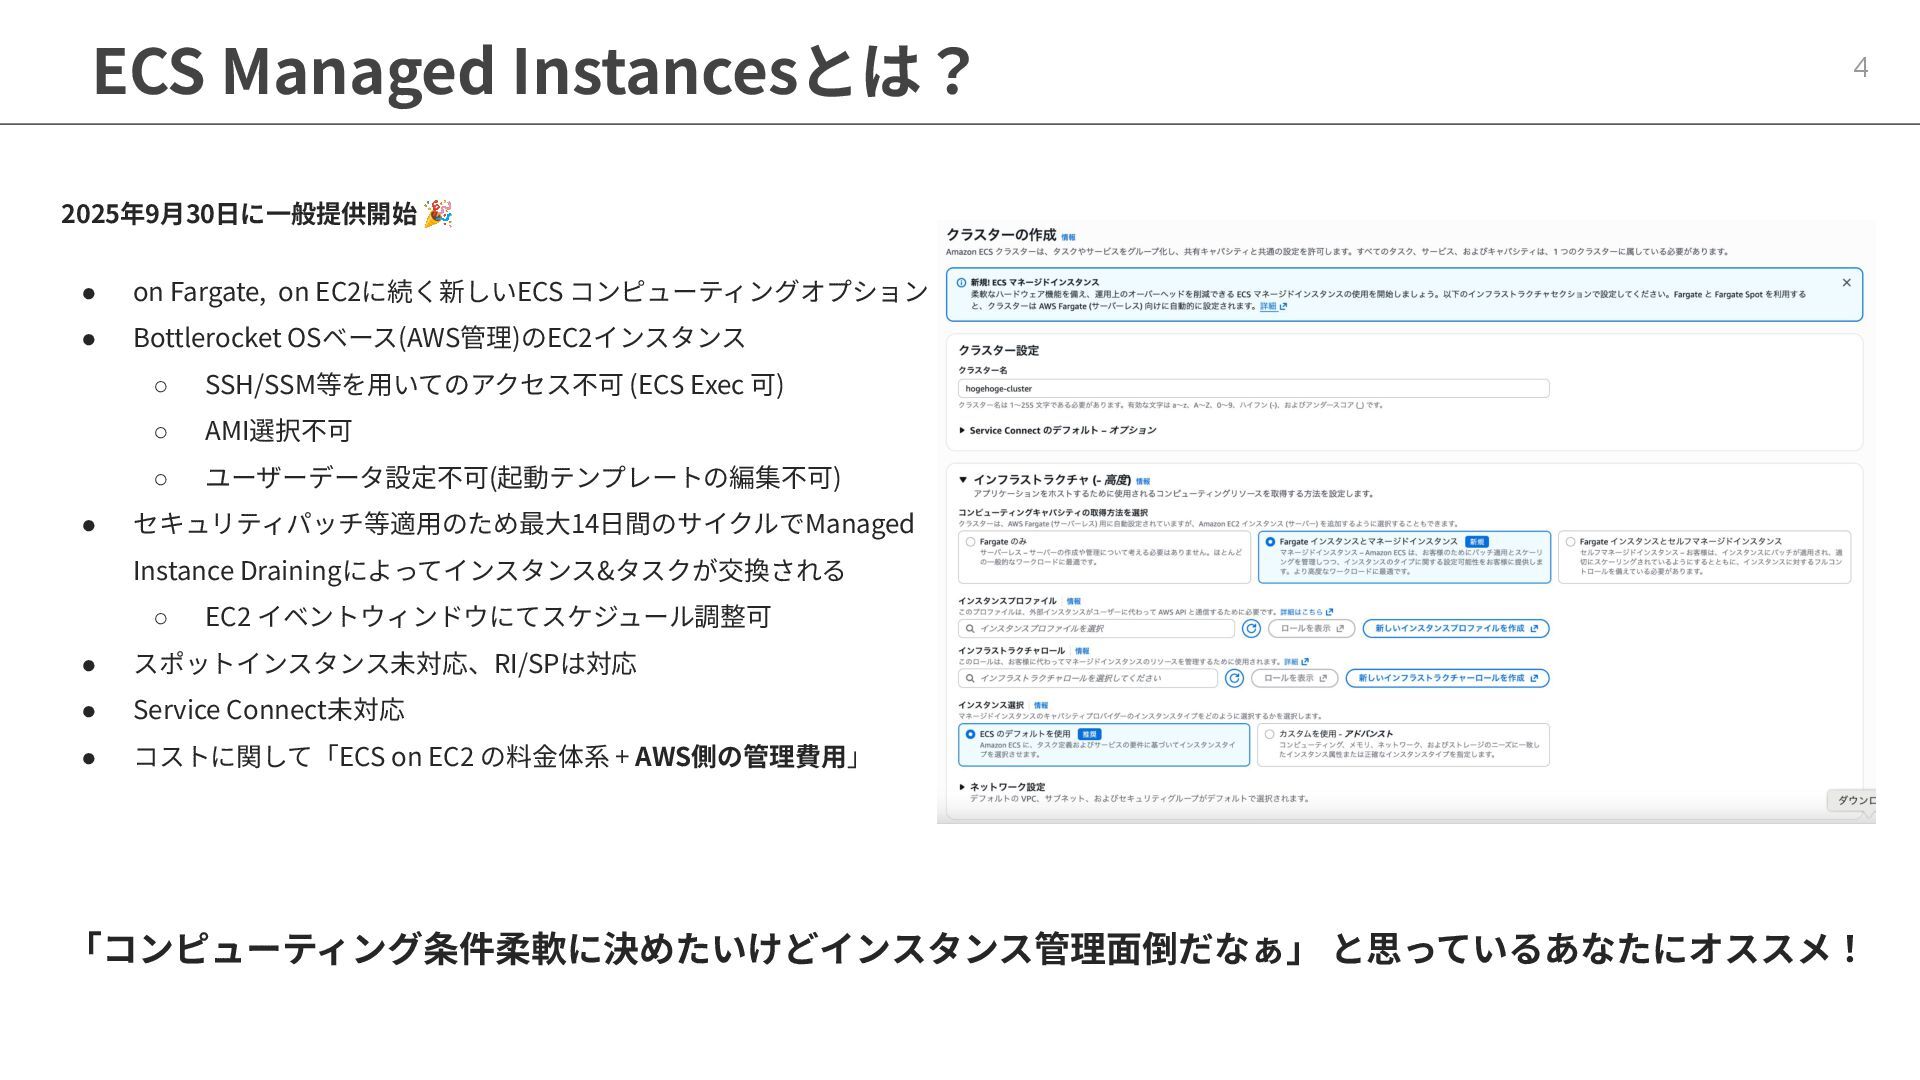The width and height of the screenshot is (1920, 1080).
Task: Select Fargate インスタンスとマネージドインスタンス radio option
Action: tap(1270, 542)
